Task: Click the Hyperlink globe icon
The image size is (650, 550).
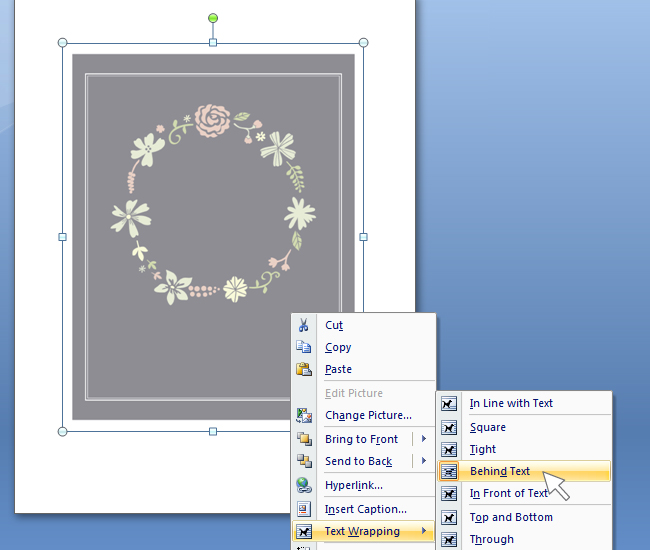Action: (304, 485)
